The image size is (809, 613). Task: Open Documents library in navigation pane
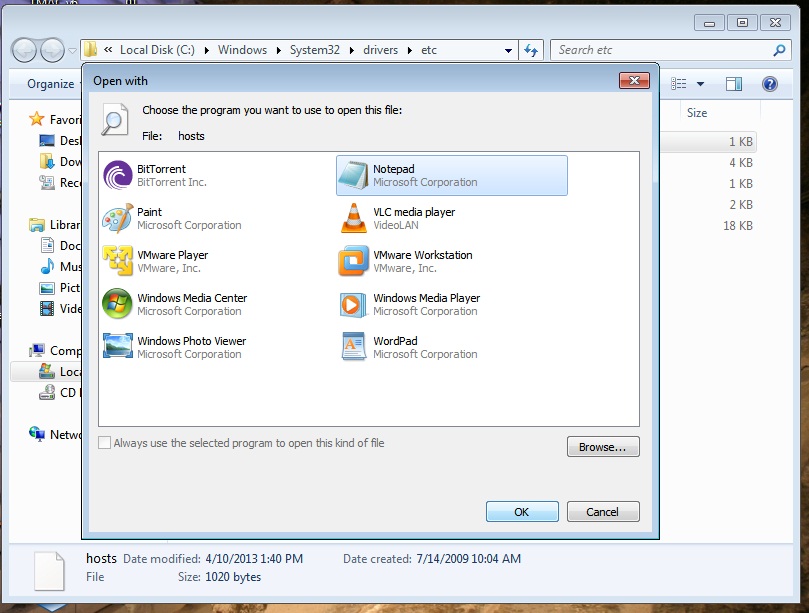(60, 246)
